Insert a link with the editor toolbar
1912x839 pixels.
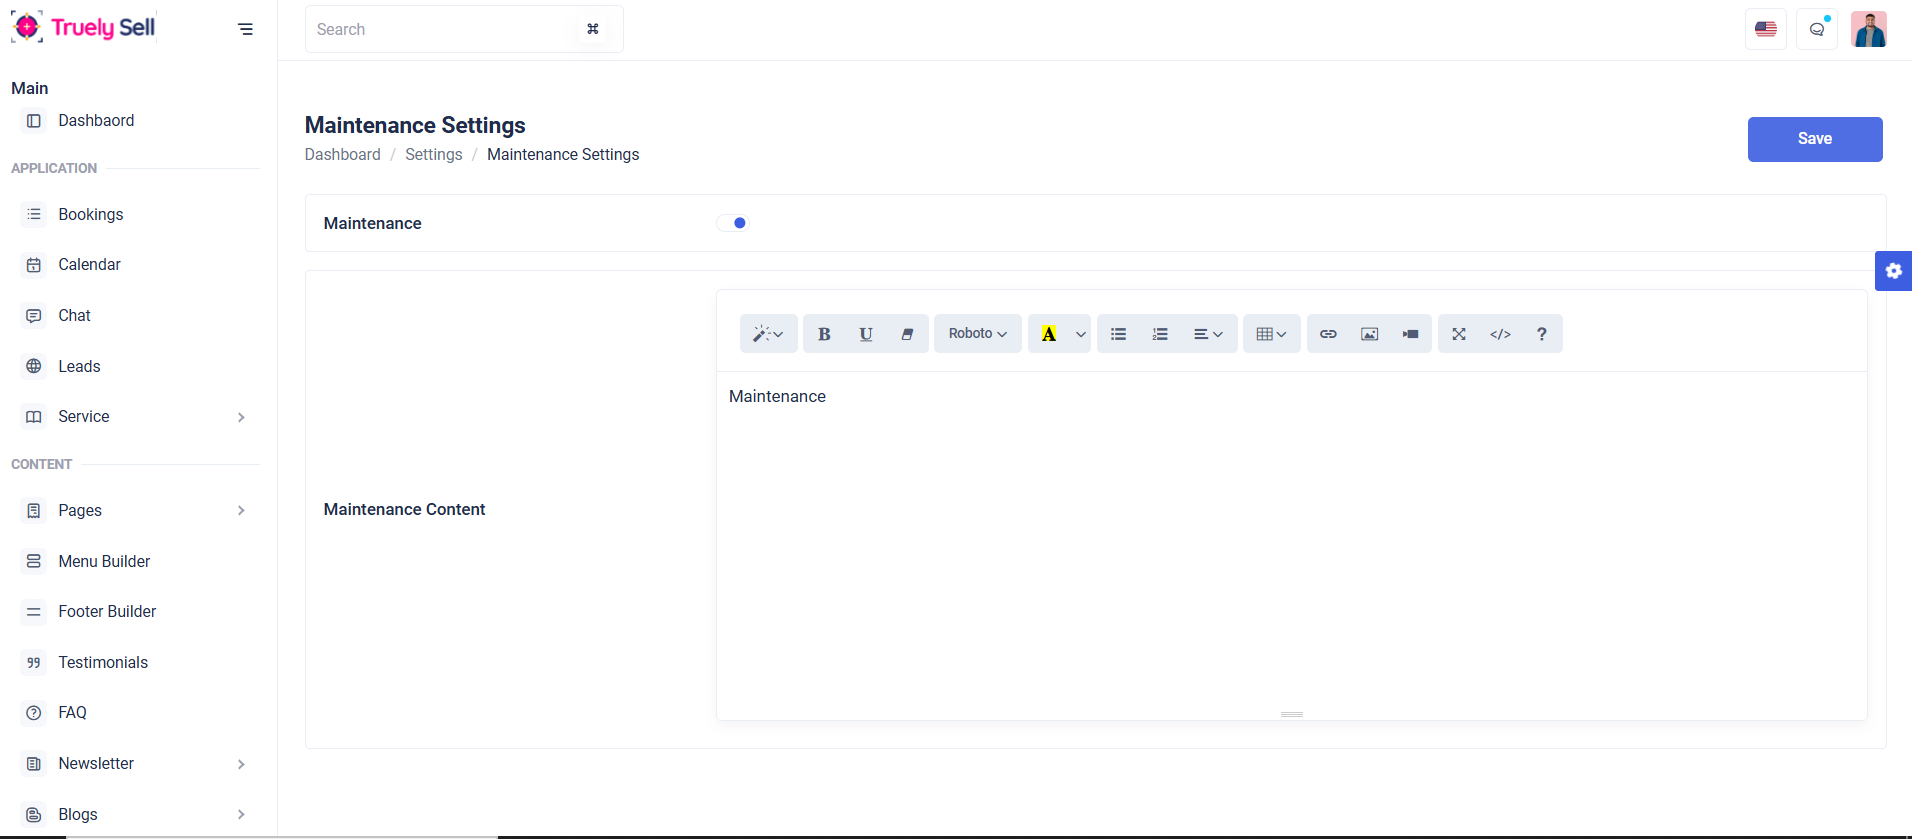click(x=1328, y=334)
